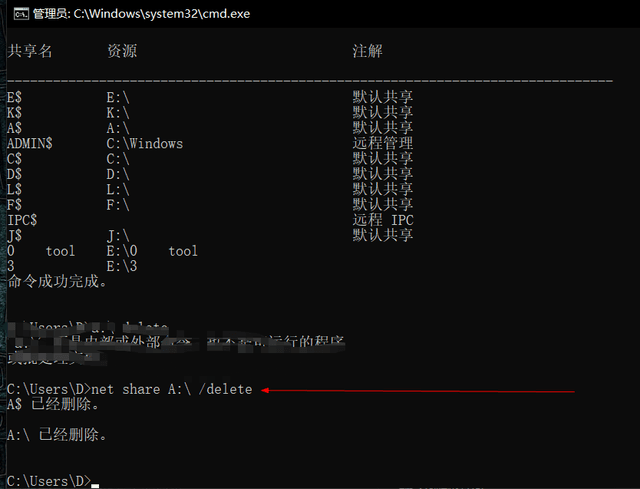Viewport: 640px width, 489px height.
Task: Click the 远程 IPC remark text
Action: [x=383, y=220]
